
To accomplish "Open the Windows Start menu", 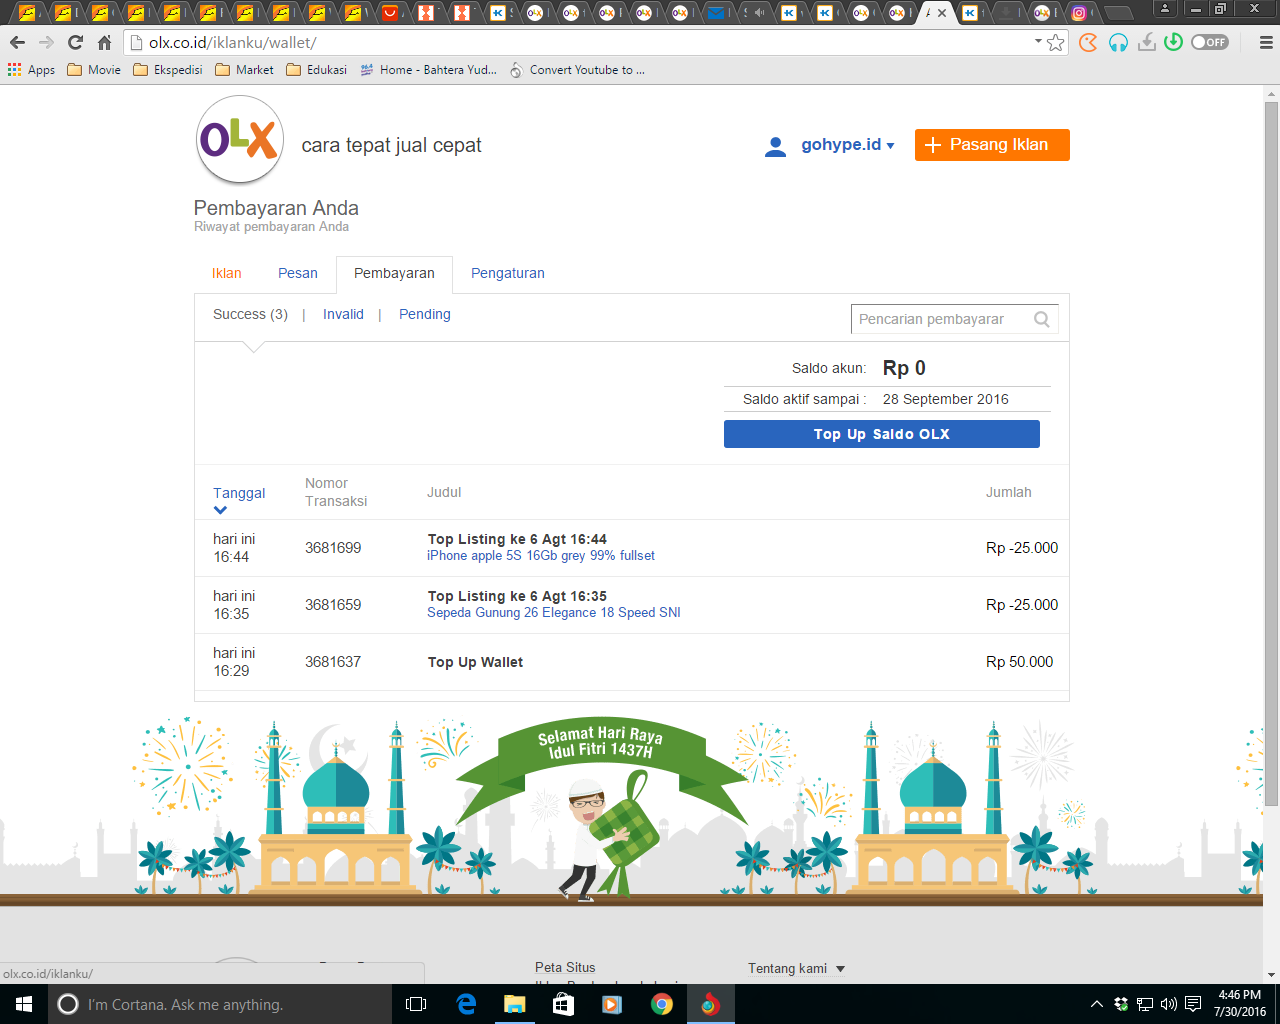I will coord(24,1004).
